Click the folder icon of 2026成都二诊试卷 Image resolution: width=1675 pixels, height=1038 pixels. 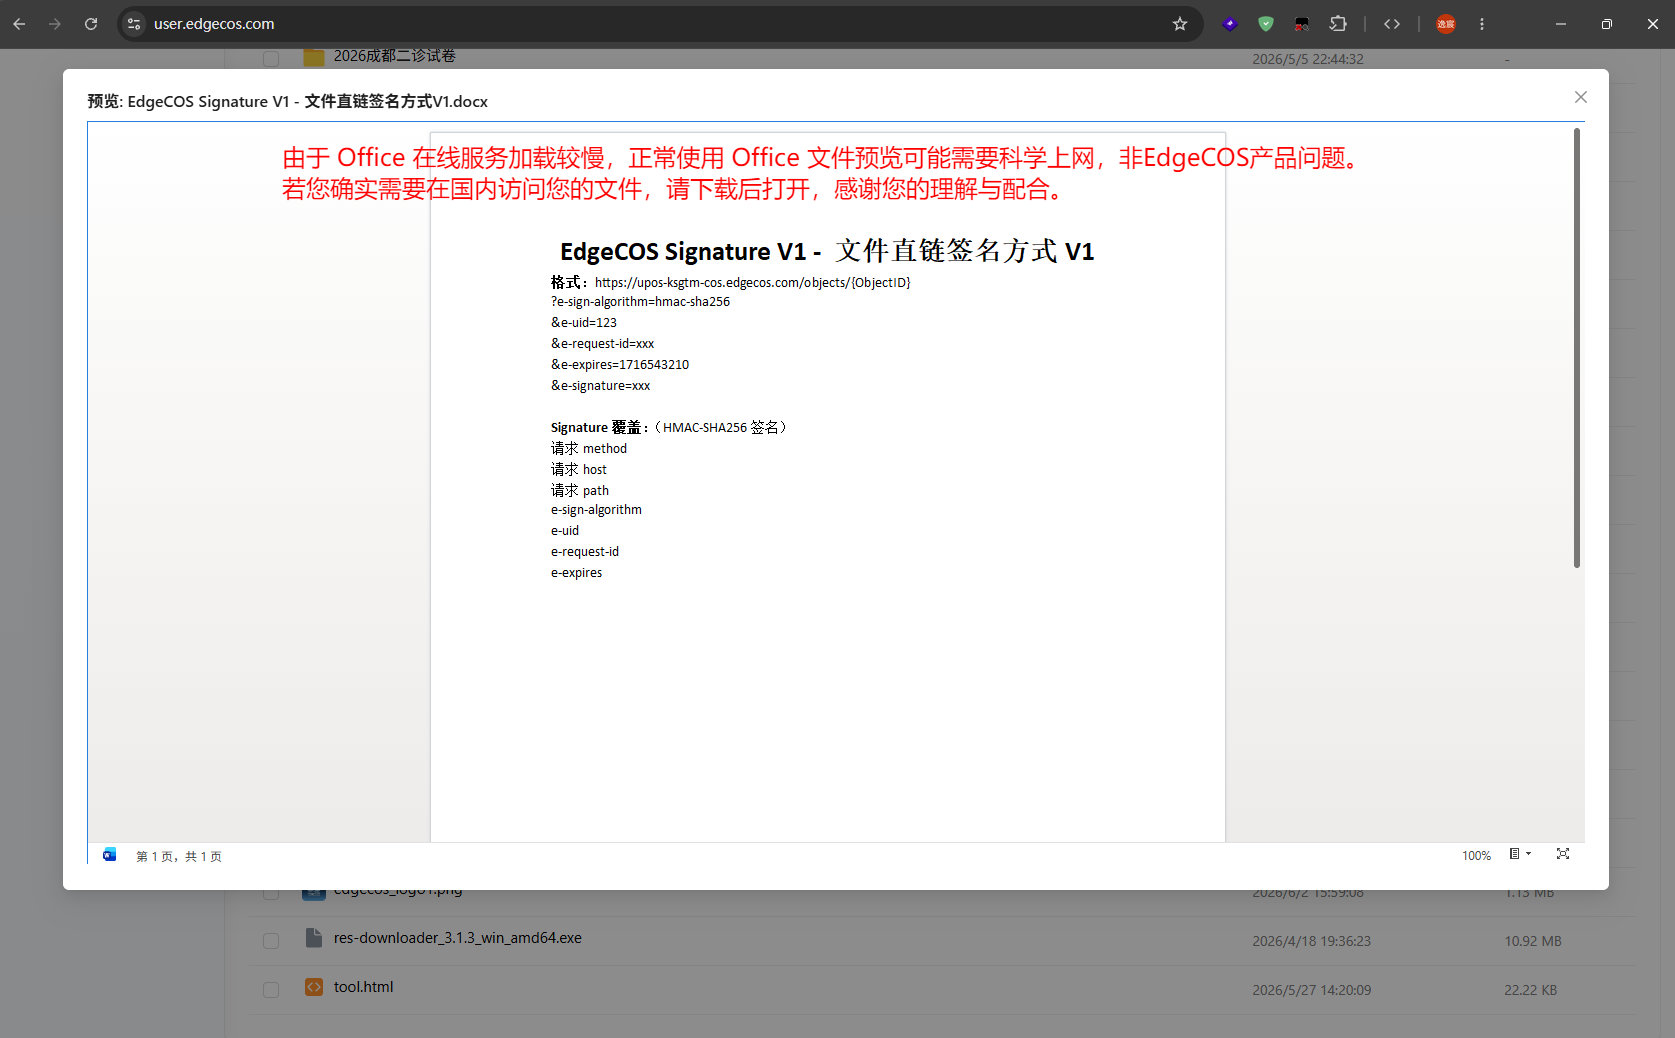(314, 57)
